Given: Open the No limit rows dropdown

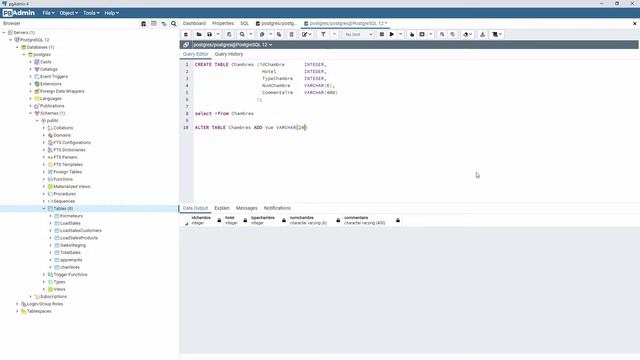Looking at the screenshot, I should [358, 34].
